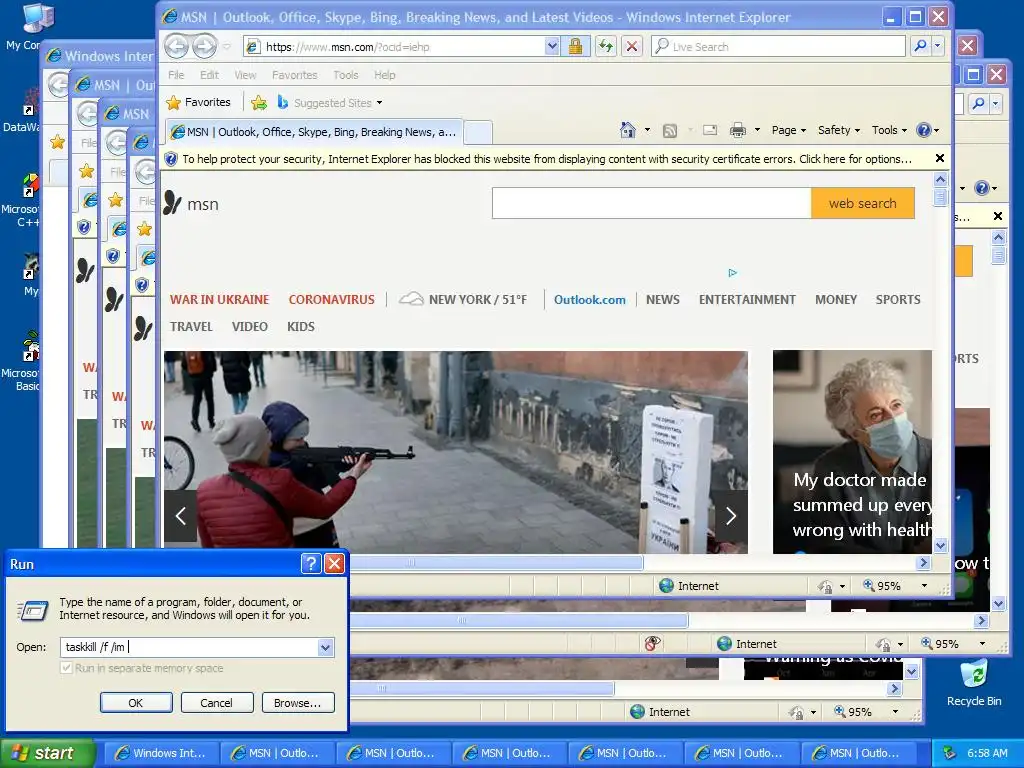Click the protected mode icon in front status bar

click(825, 586)
